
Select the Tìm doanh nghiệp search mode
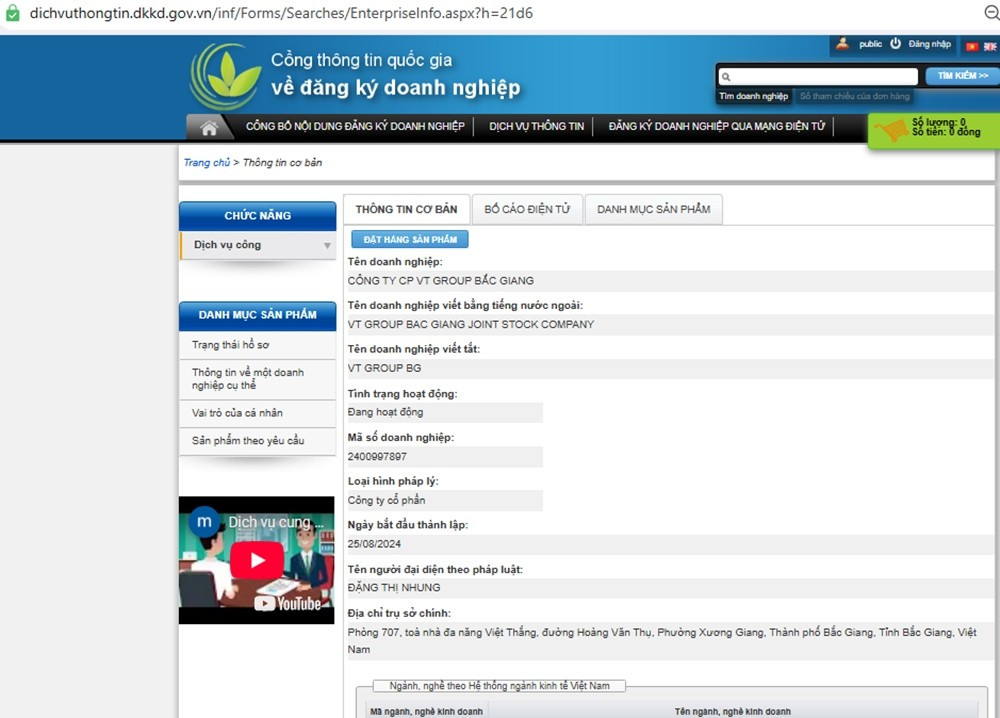pyautogui.click(x=754, y=96)
